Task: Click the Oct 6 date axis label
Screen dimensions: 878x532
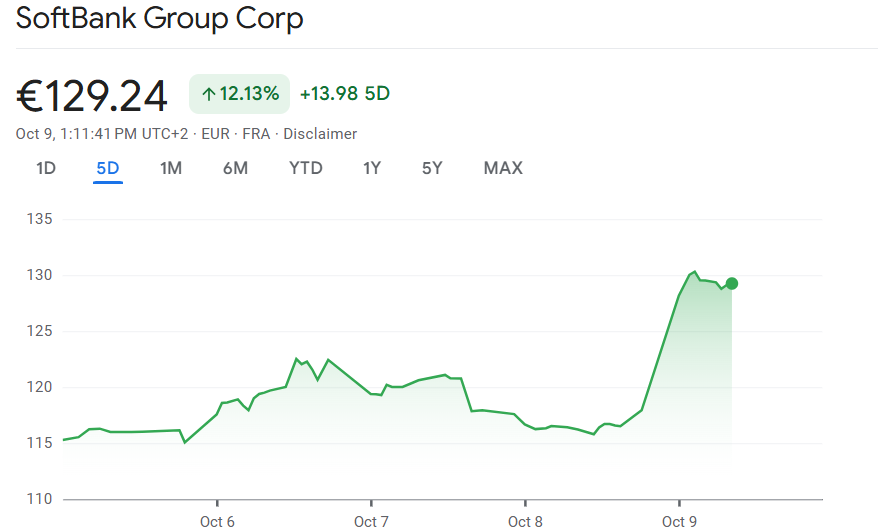Action: pyautogui.click(x=217, y=521)
